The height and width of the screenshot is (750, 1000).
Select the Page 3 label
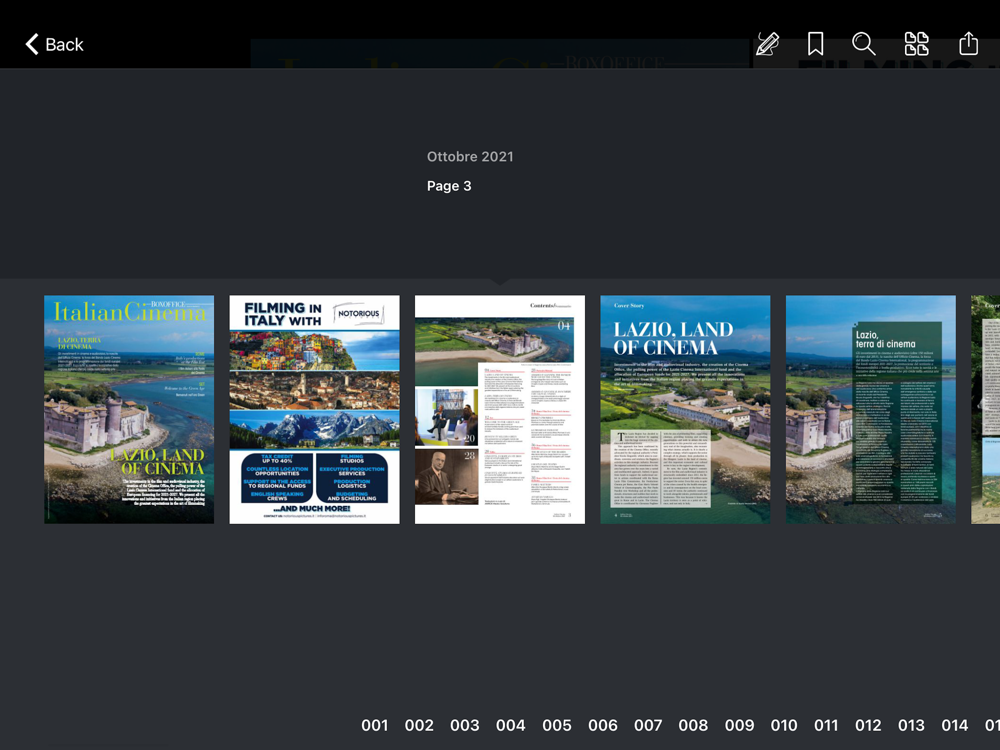coord(449,186)
